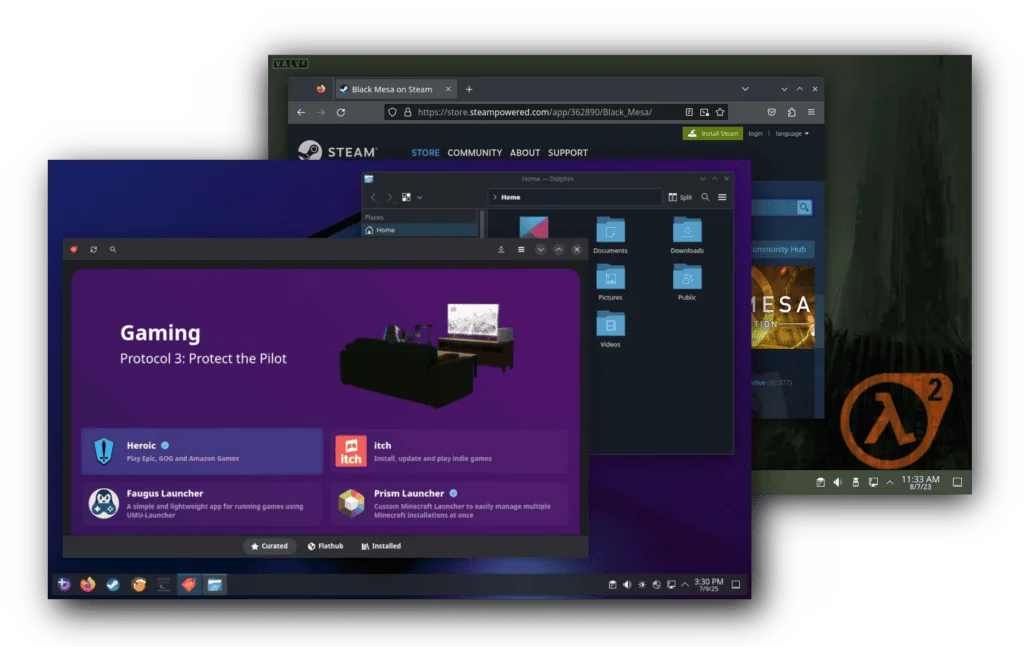Open the Downloads icon in the app store toolbar
This screenshot has height=647, width=1024.
tap(501, 249)
